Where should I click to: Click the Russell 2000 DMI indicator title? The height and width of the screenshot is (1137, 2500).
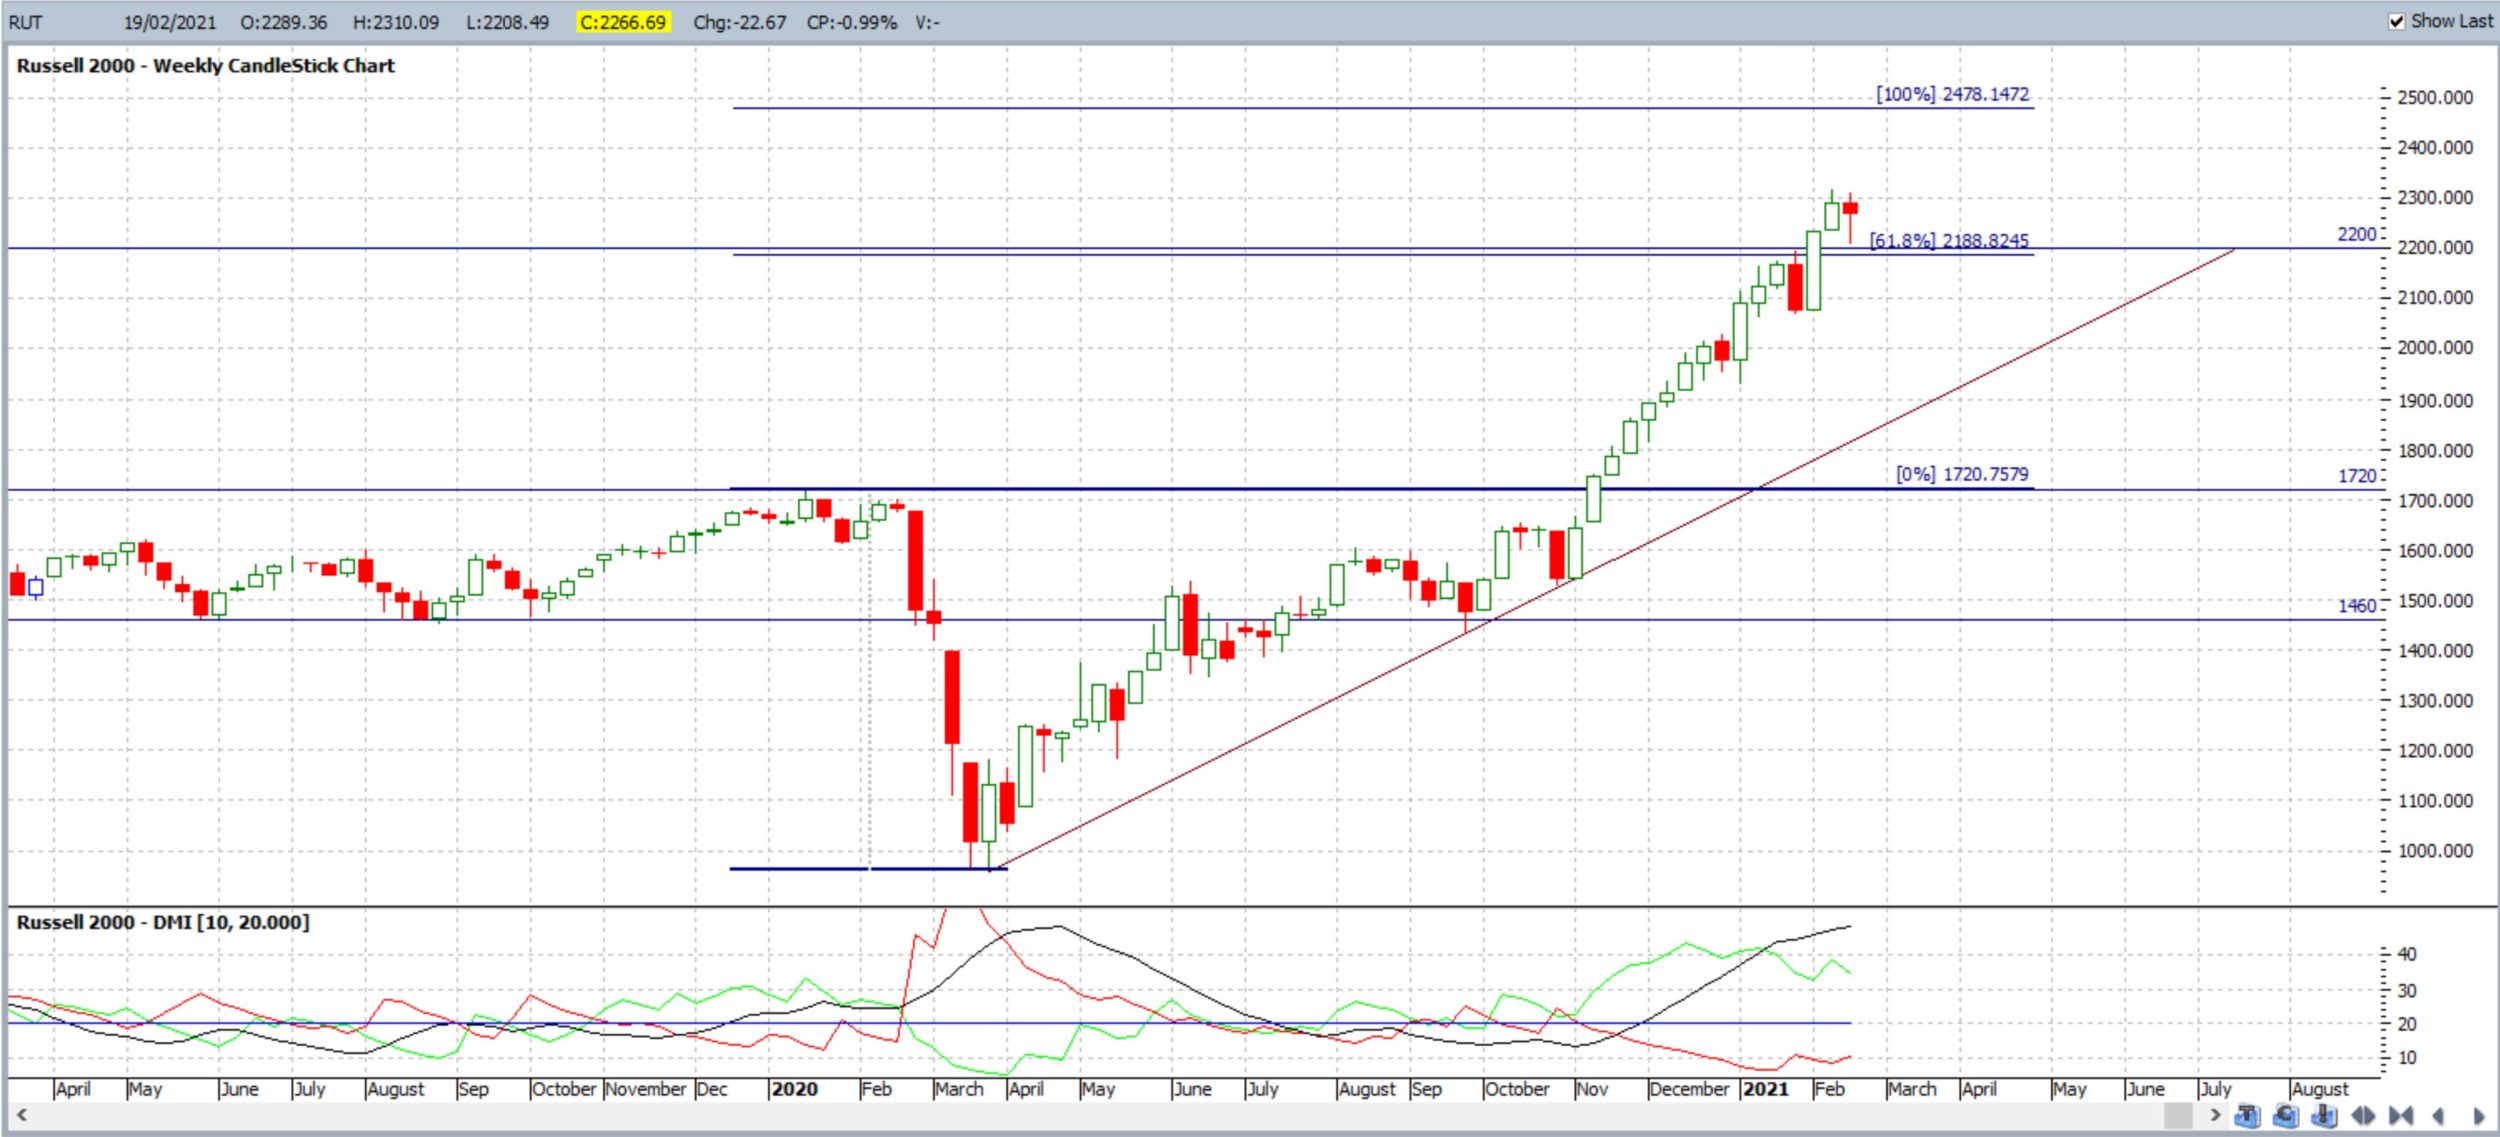point(163,922)
